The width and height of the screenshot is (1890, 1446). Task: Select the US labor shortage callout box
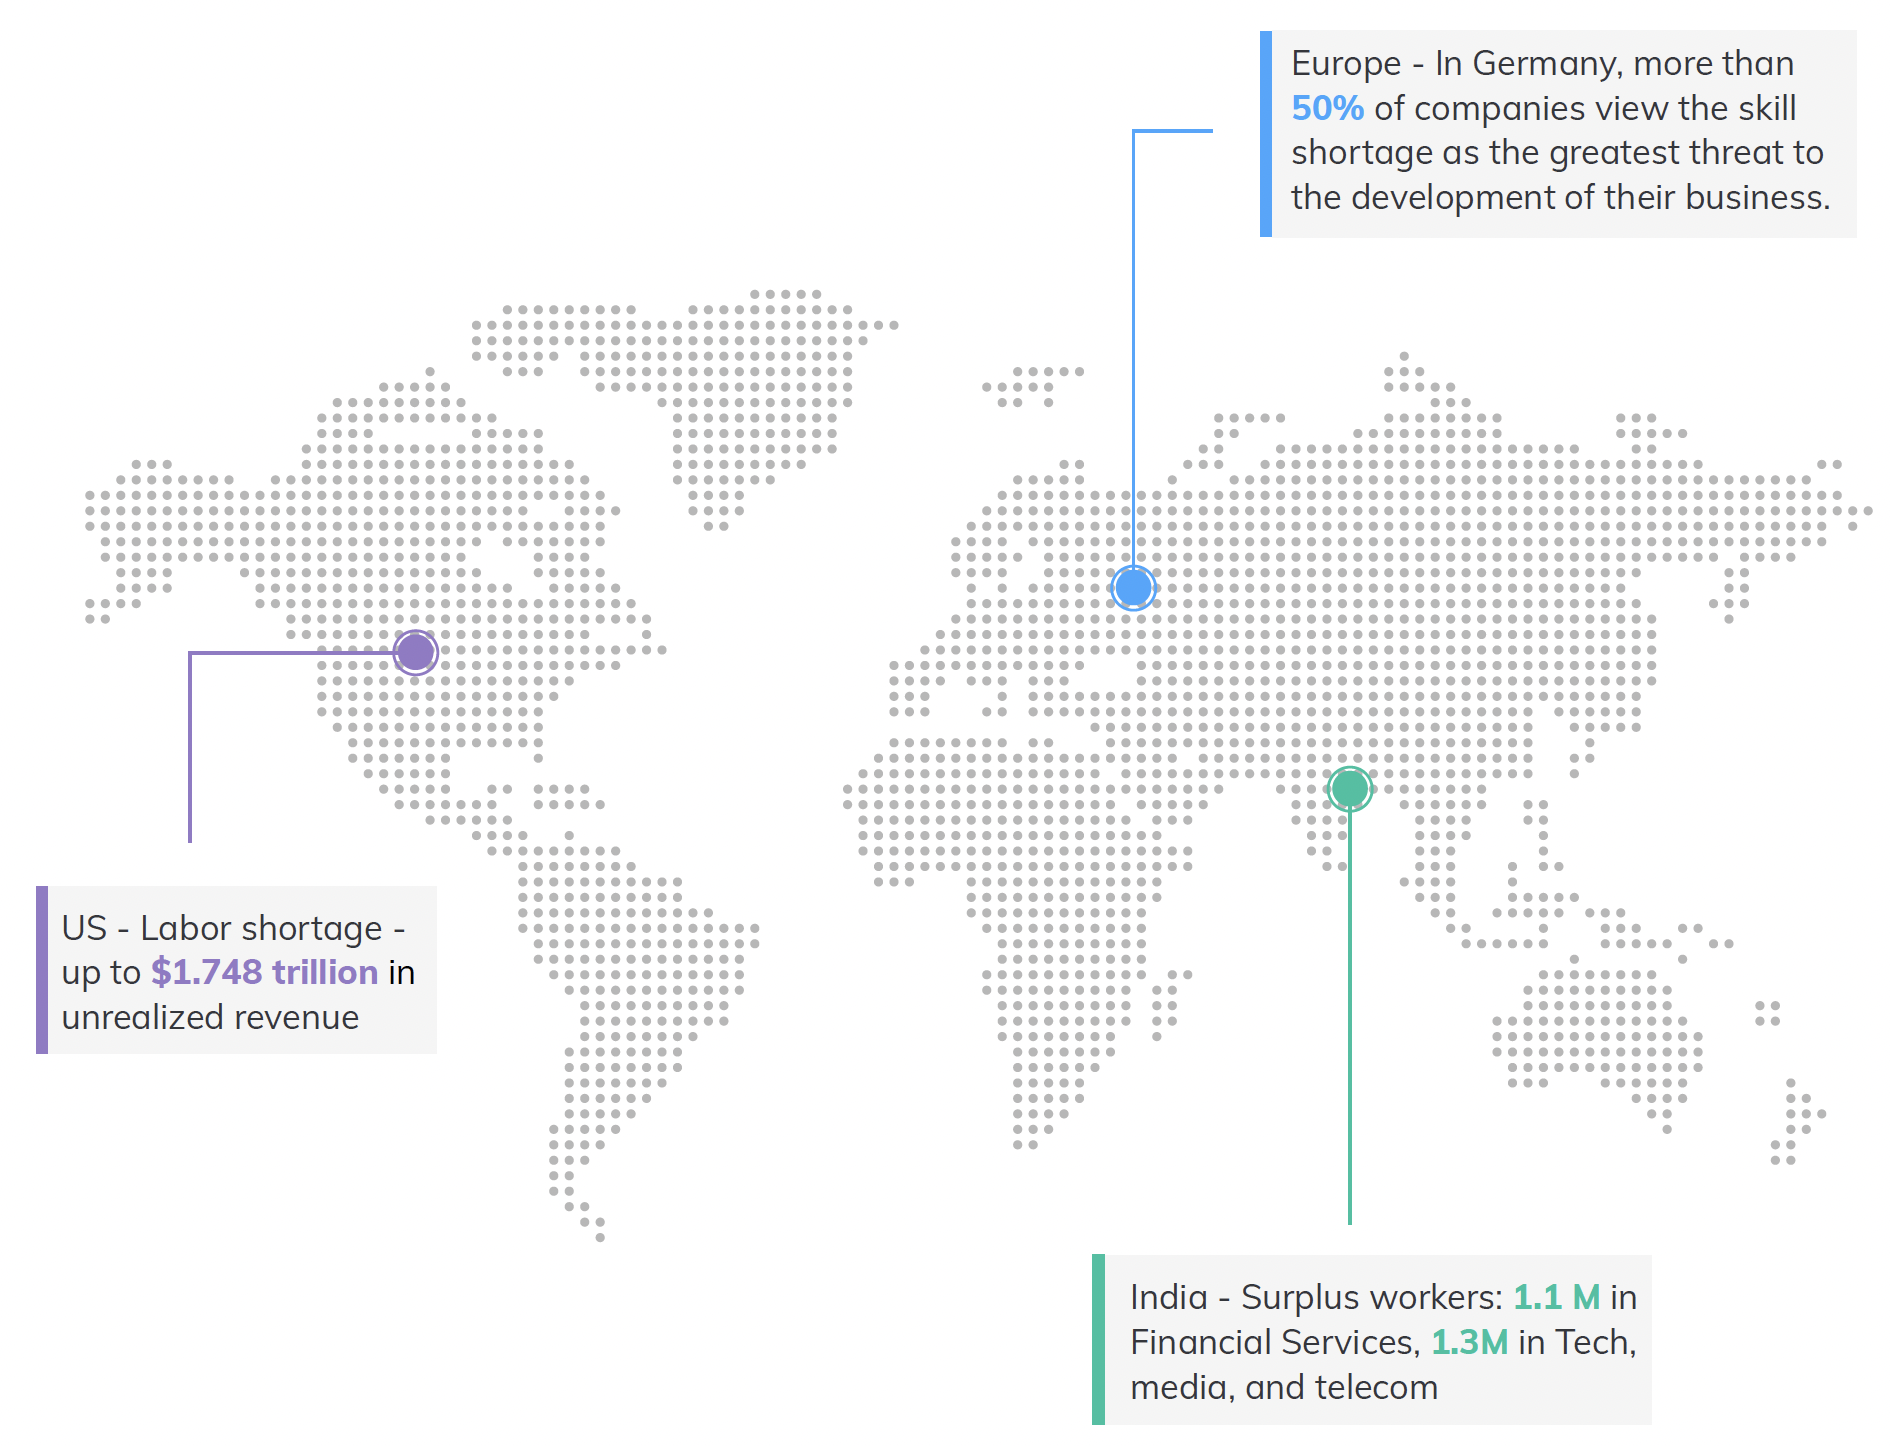236,970
